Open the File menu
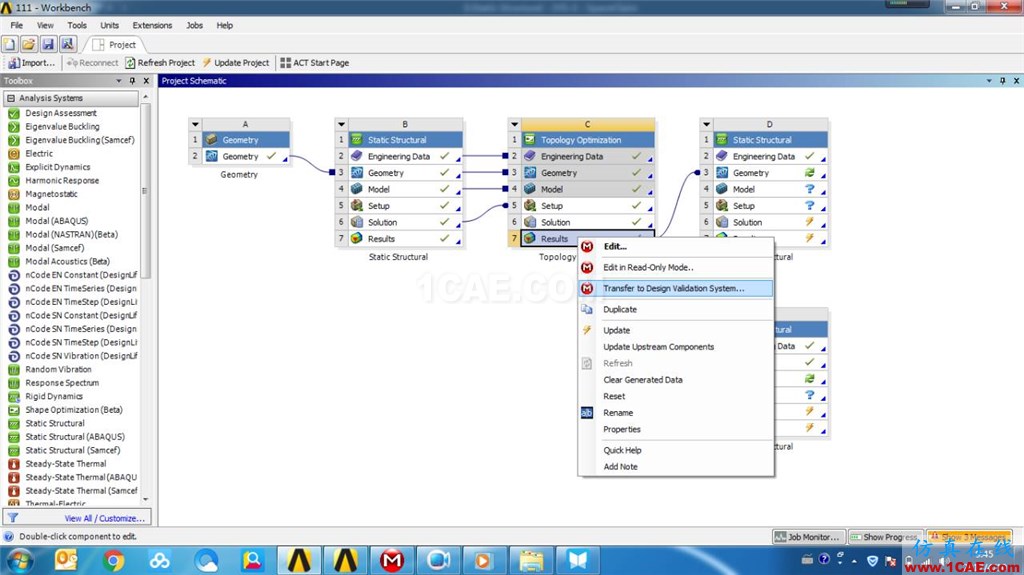Image resolution: width=1024 pixels, height=575 pixels. tap(16, 25)
